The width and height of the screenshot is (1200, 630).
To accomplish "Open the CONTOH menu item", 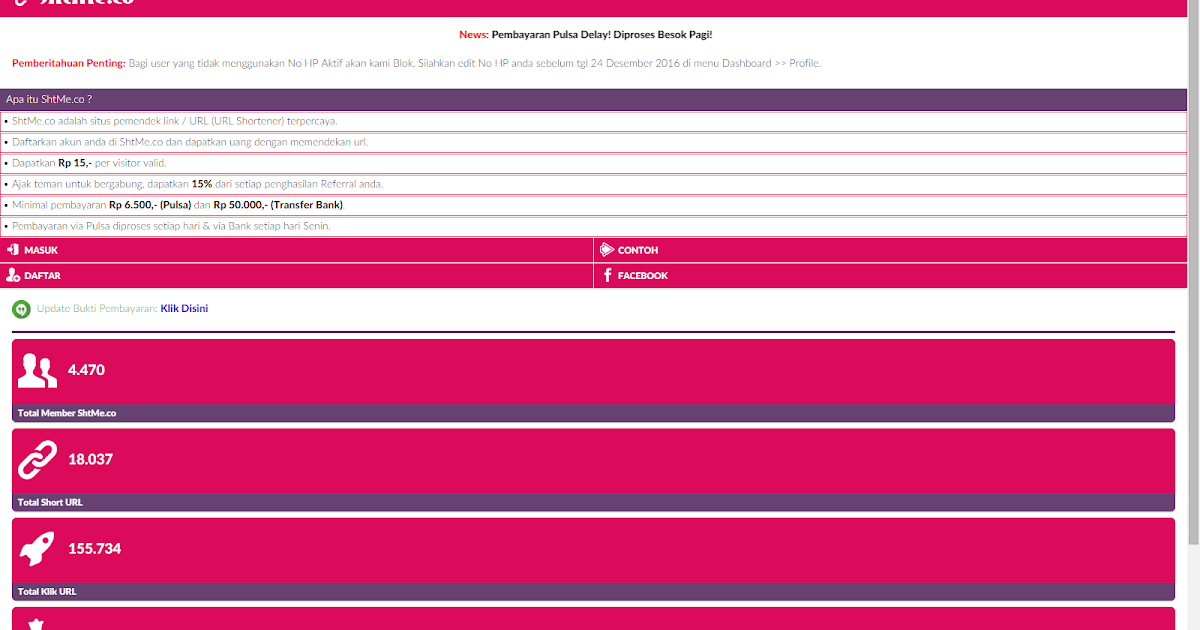I will click(x=890, y=250).
